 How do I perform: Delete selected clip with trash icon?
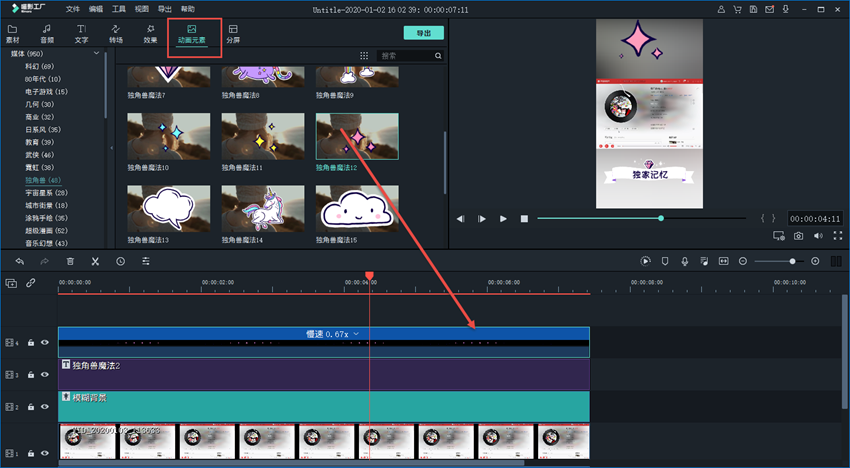[x=70, y=261]
